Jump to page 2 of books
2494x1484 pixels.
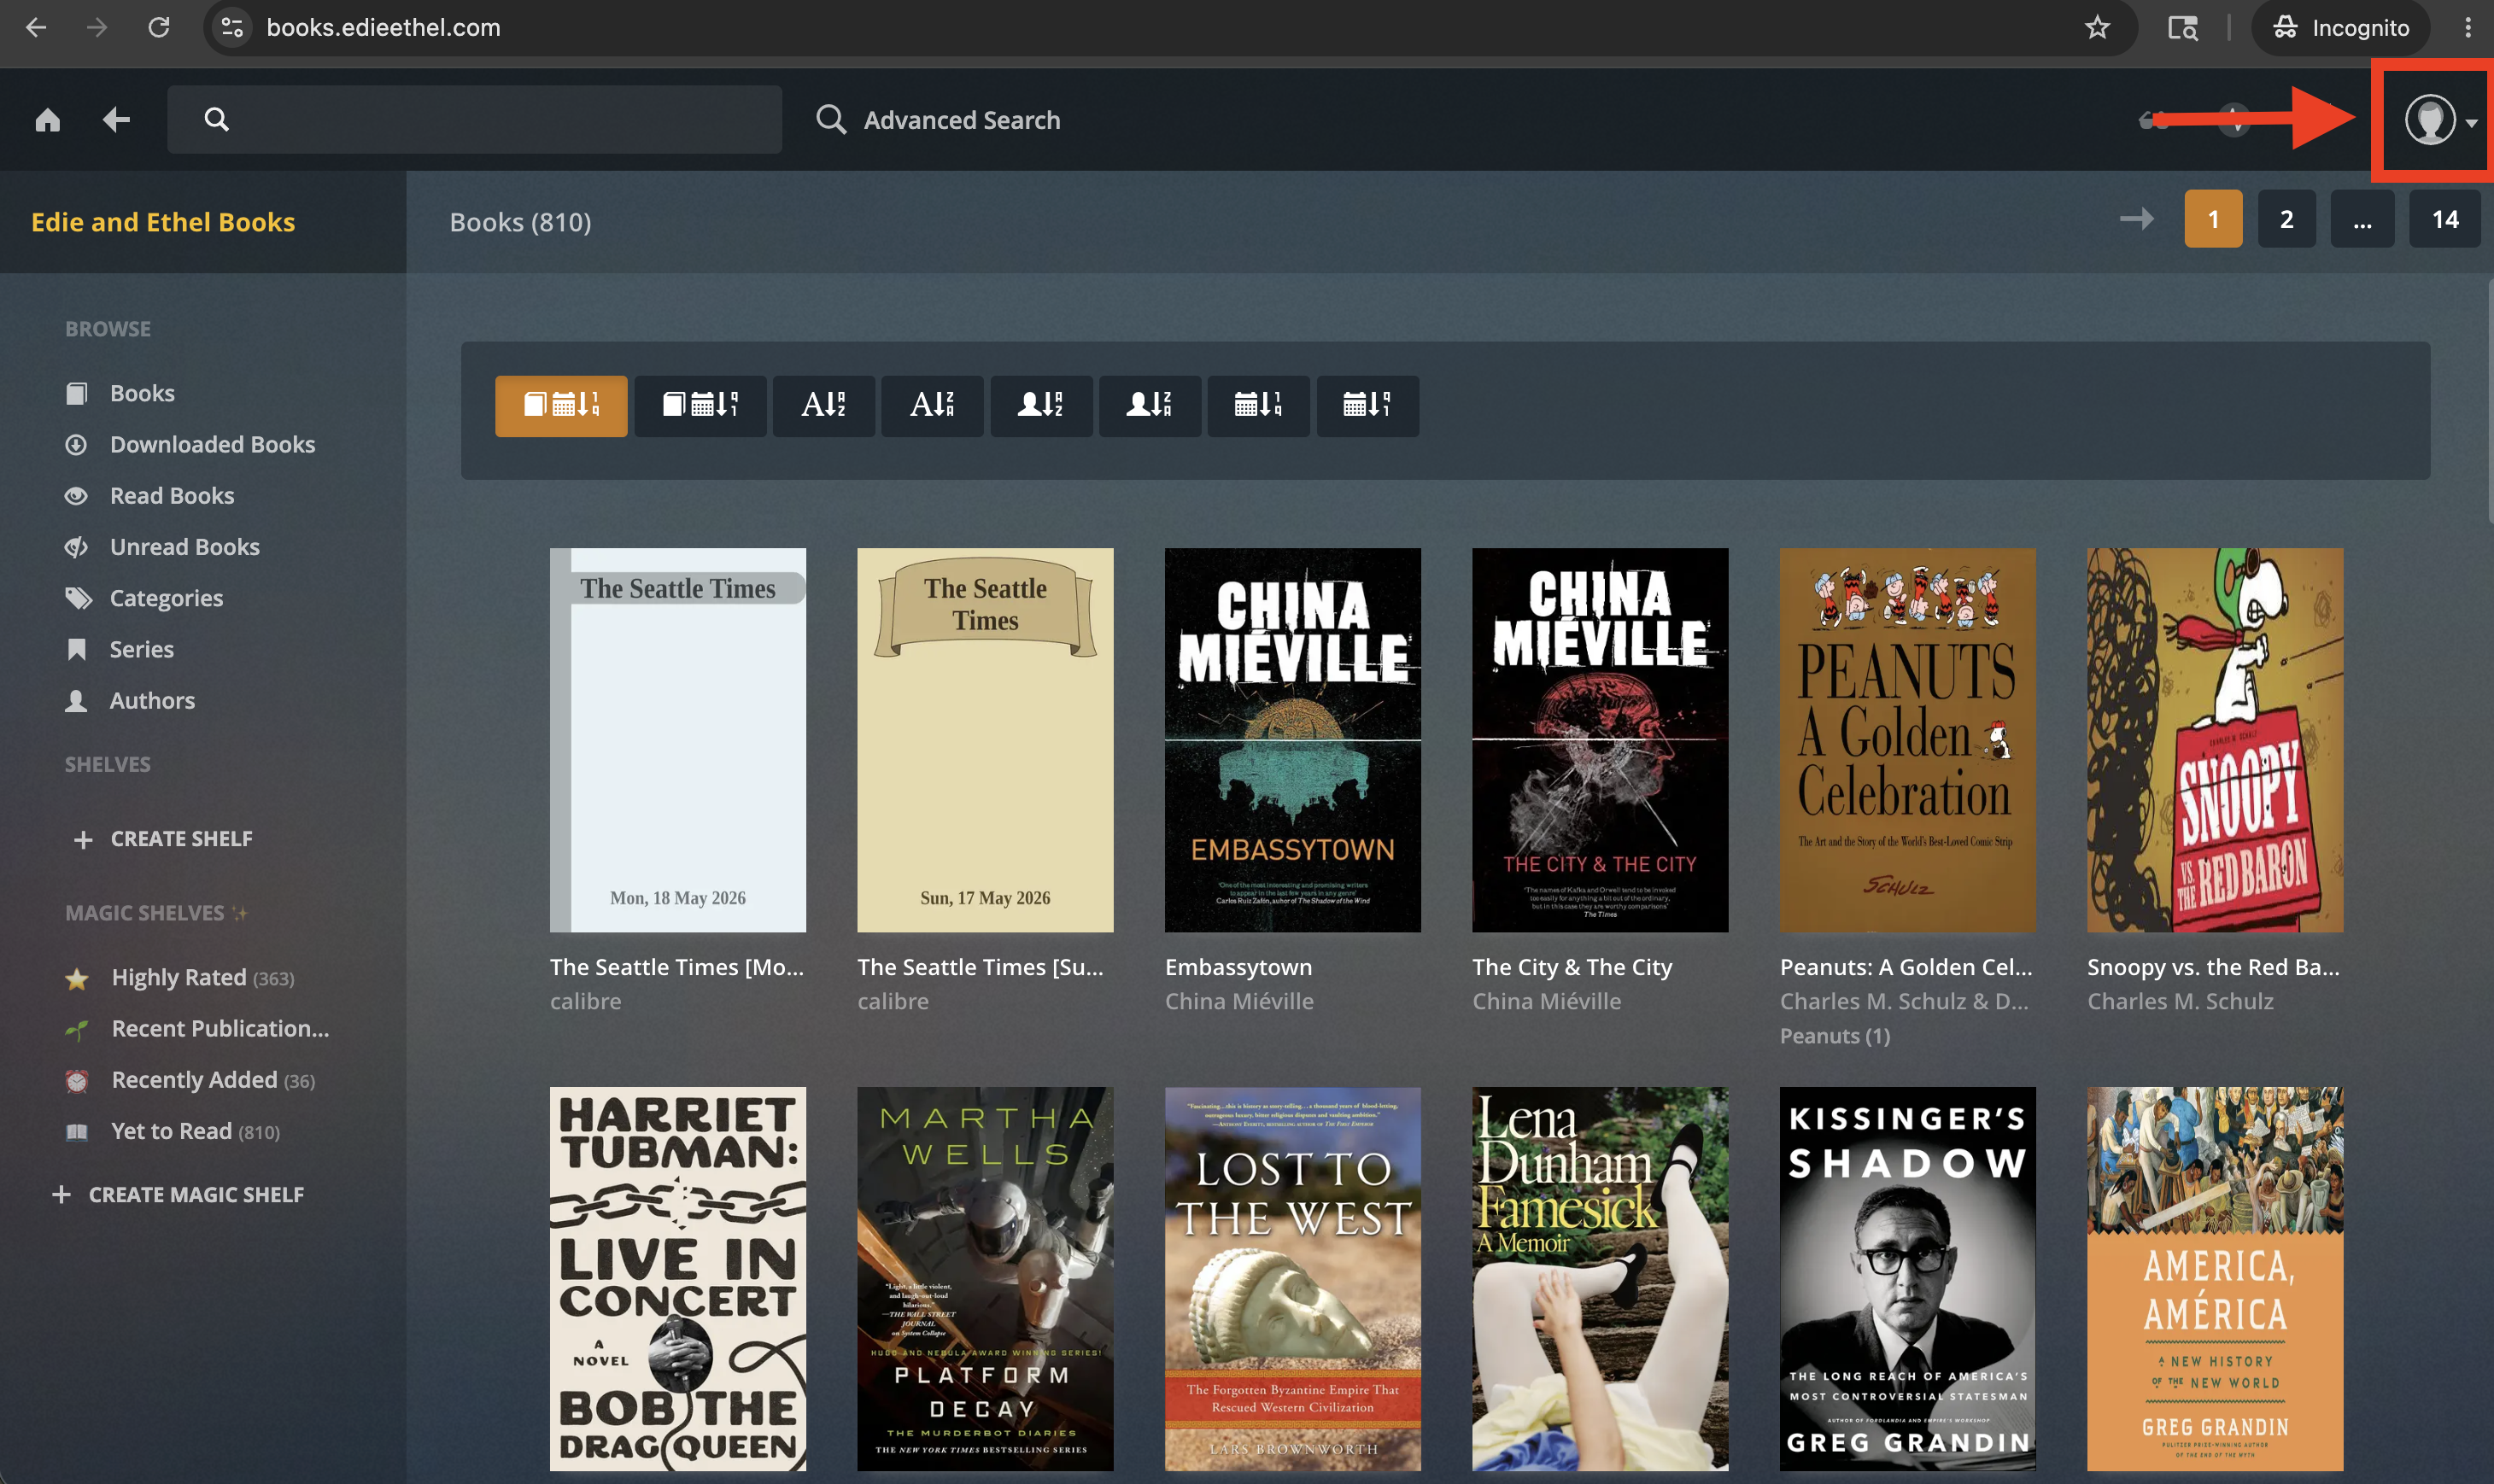[2286, 219]
